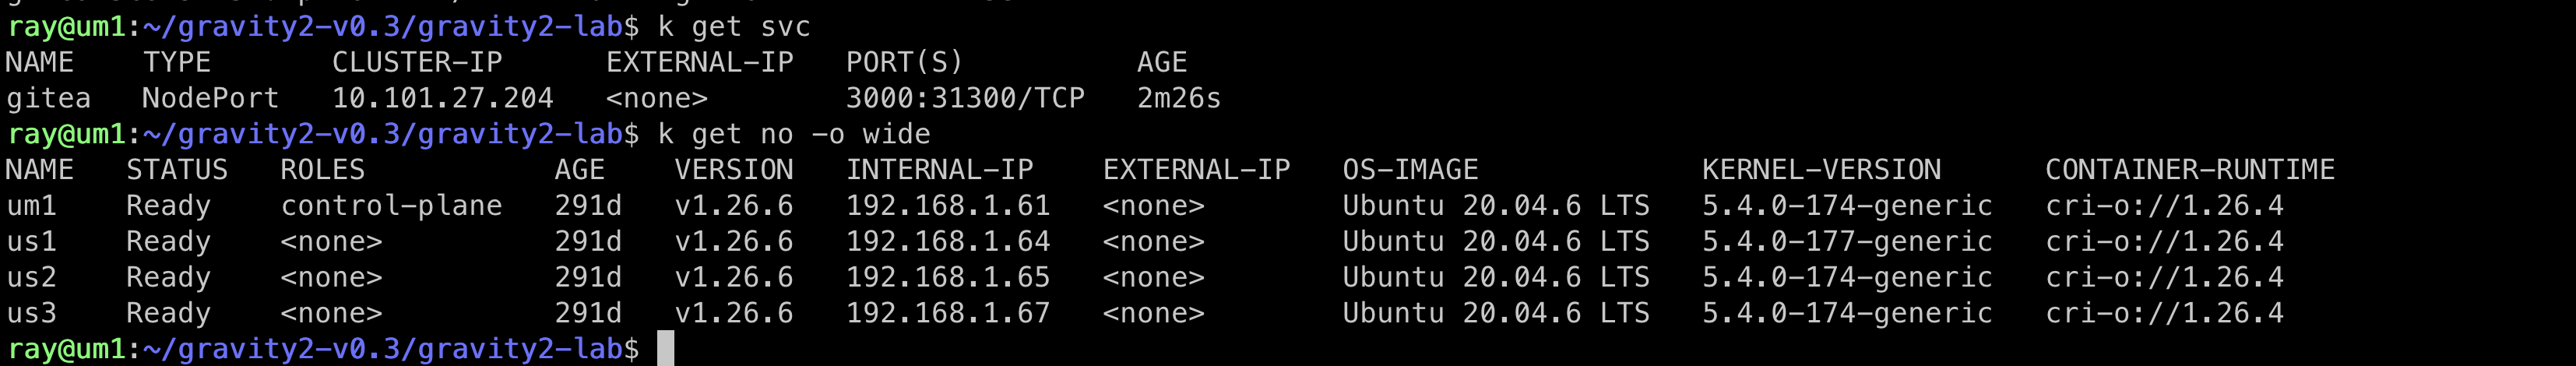Click the service age 2m26s
Viewport: 2576px width, 366px height.
point(1178,98)
